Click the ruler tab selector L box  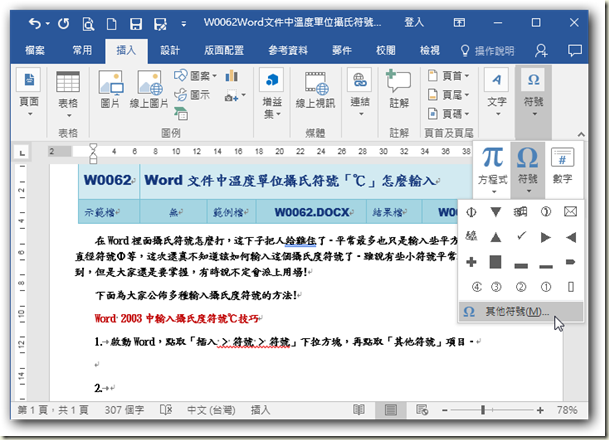click(22, 152)
